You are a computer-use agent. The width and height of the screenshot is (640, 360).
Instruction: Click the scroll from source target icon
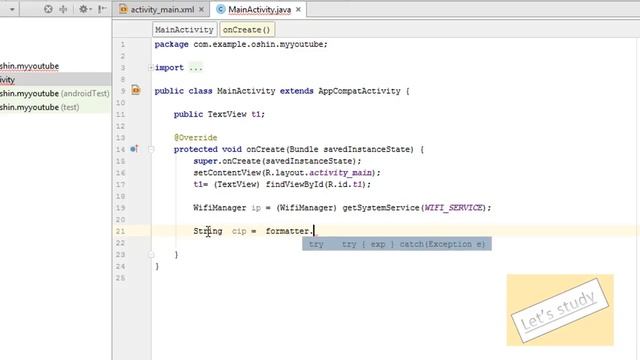click(x=48, y=9)
